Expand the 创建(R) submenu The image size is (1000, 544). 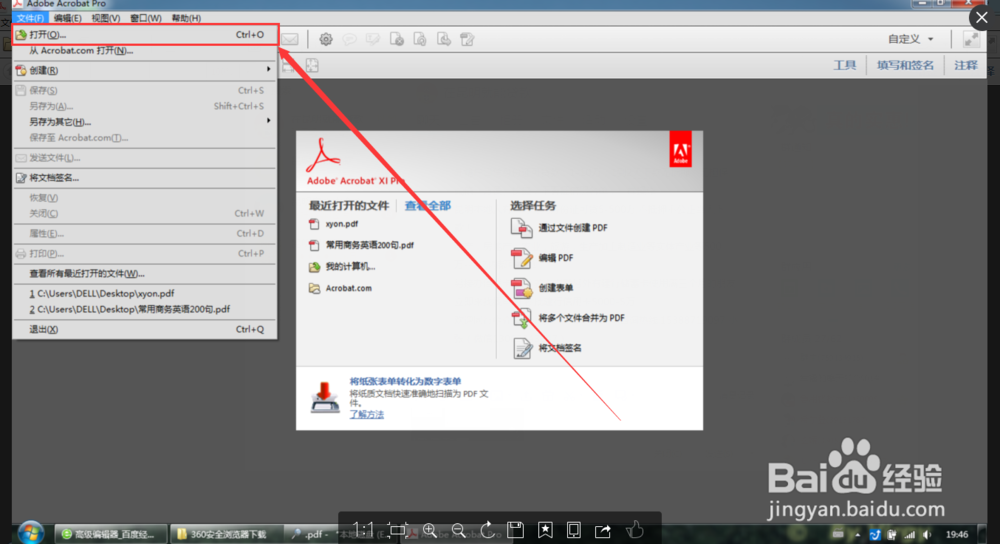tap(145, 70)
